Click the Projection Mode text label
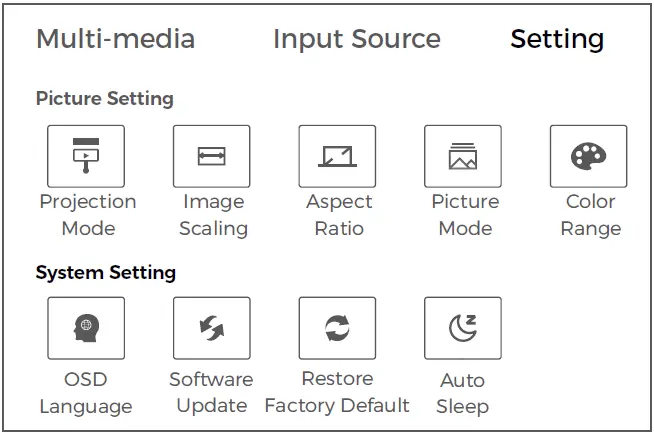 pyautogui.click(x=88, y=215)
